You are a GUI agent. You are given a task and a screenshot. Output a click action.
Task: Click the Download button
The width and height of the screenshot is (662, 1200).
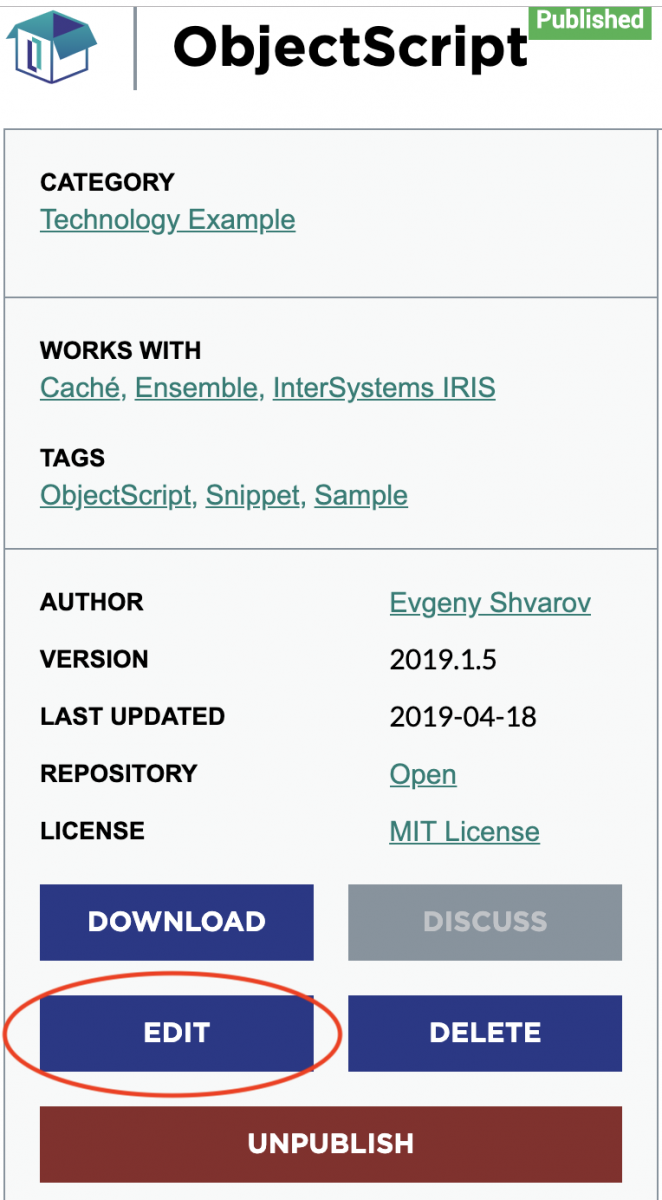tap(177, 922)
